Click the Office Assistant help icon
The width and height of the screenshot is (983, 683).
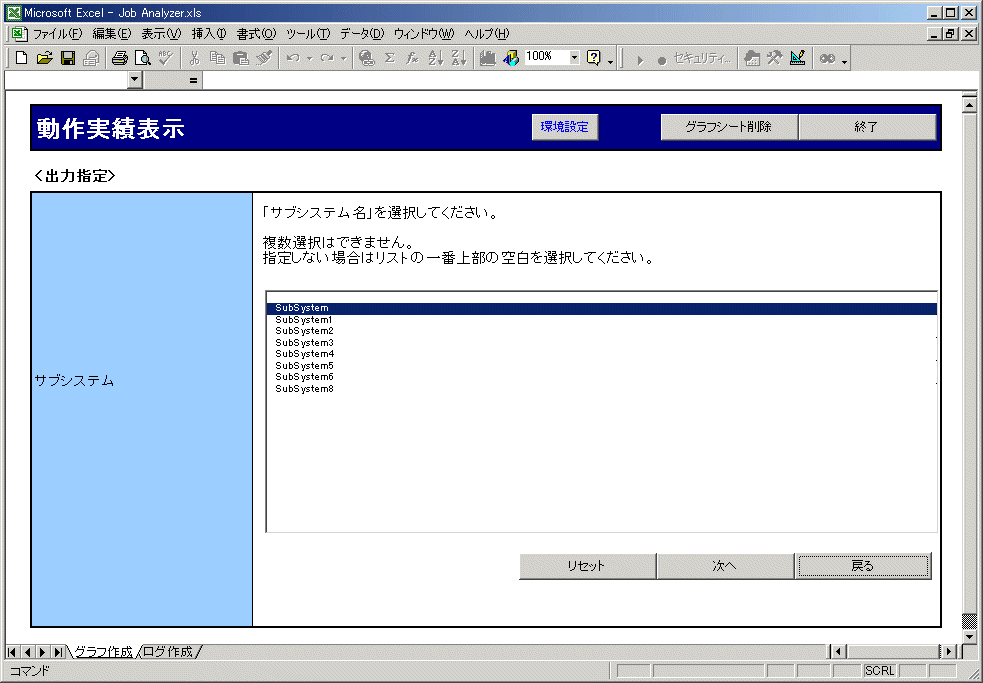[594, 58]
